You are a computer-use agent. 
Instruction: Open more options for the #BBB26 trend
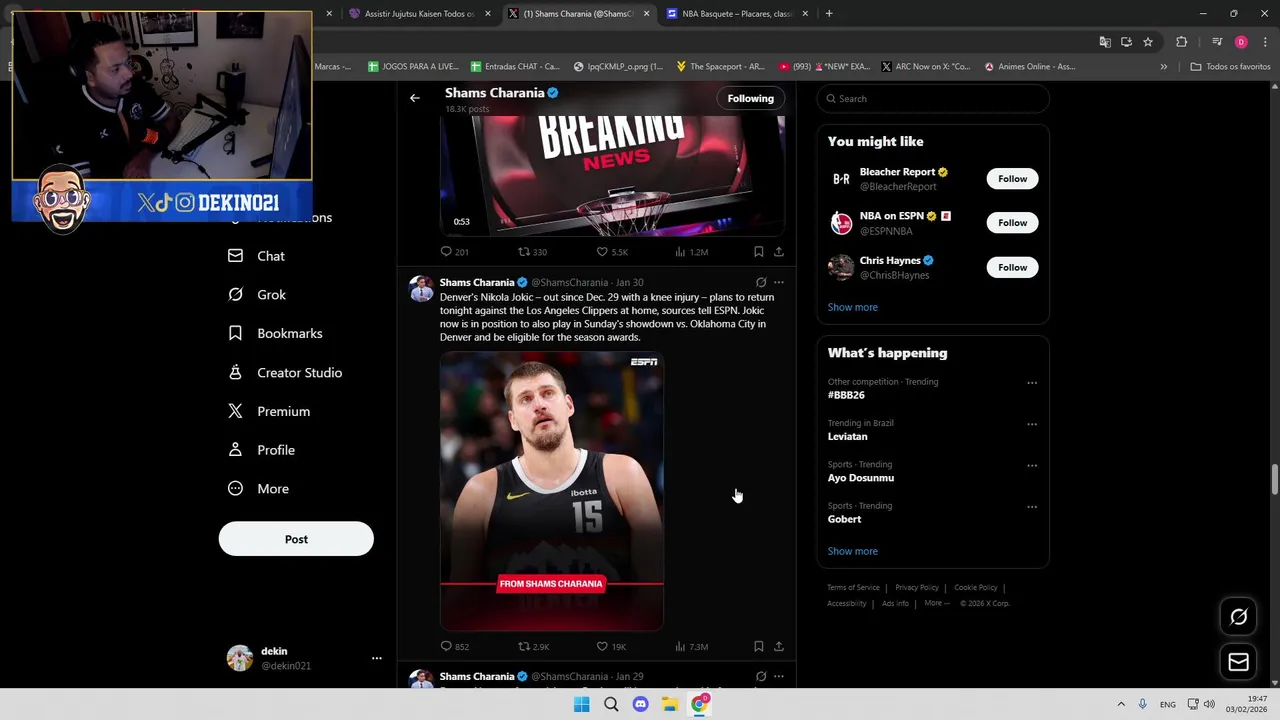coord(1032,383)
